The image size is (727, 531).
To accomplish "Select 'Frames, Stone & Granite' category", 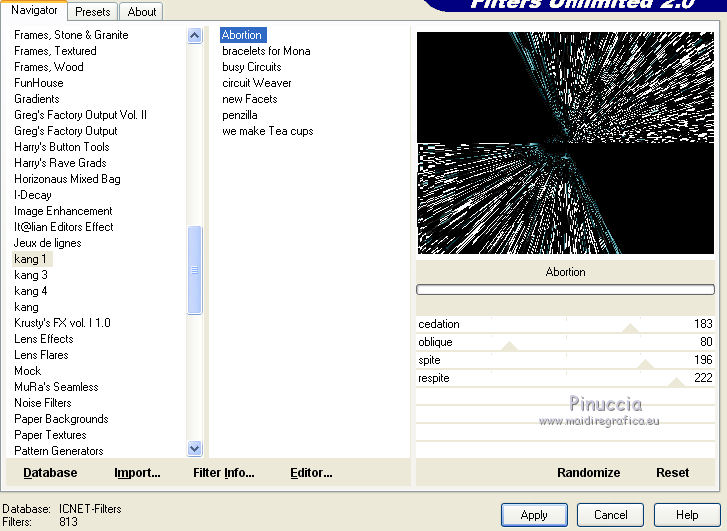I will (71, 35).
